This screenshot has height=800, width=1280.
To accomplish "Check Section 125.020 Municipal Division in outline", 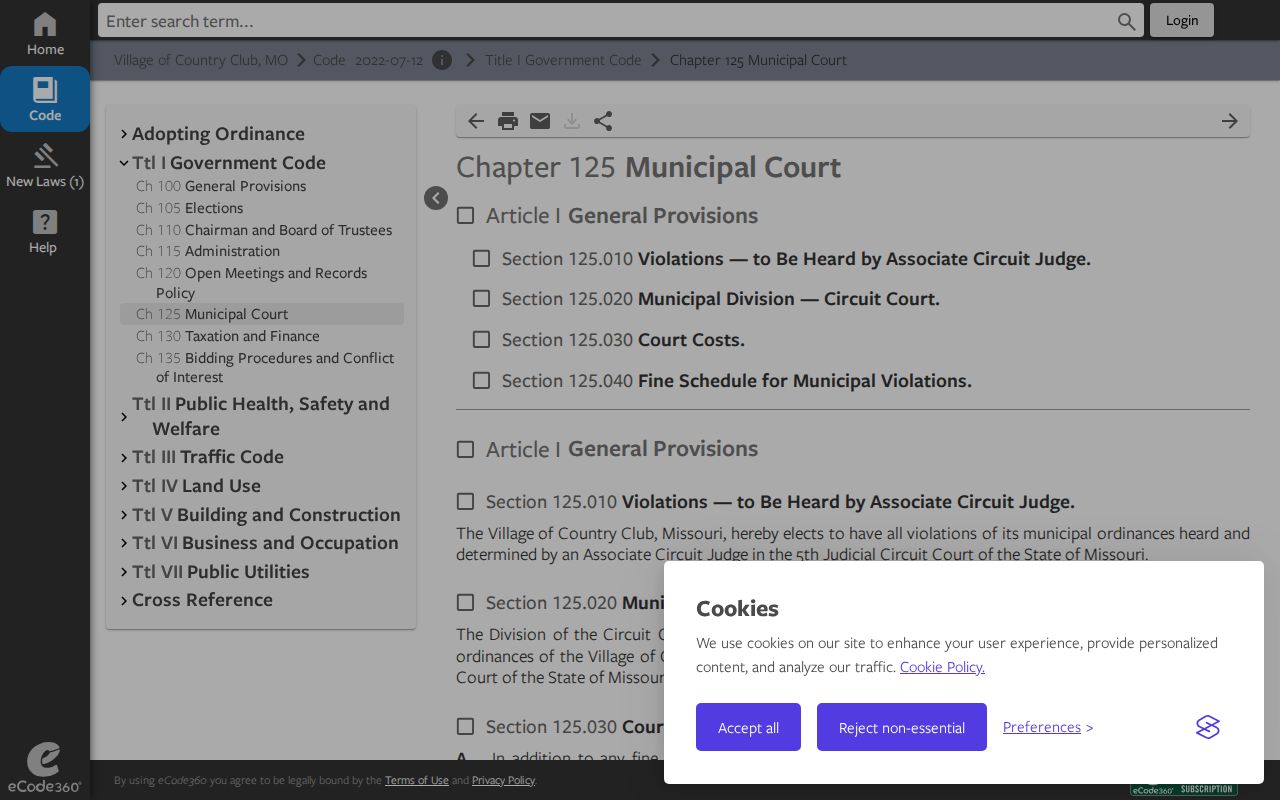I will 481,299.
